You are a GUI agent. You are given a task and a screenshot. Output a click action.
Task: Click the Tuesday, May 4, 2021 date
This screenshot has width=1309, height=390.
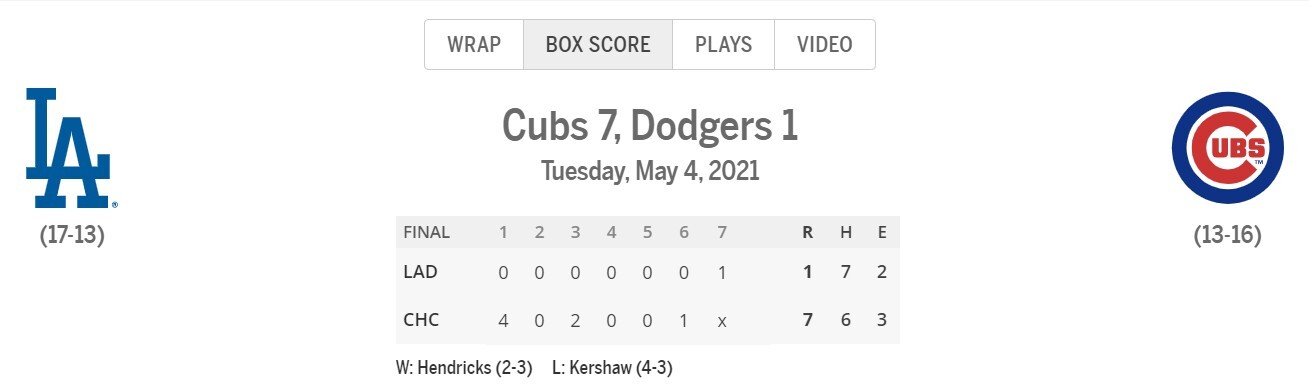coord(650,171)
